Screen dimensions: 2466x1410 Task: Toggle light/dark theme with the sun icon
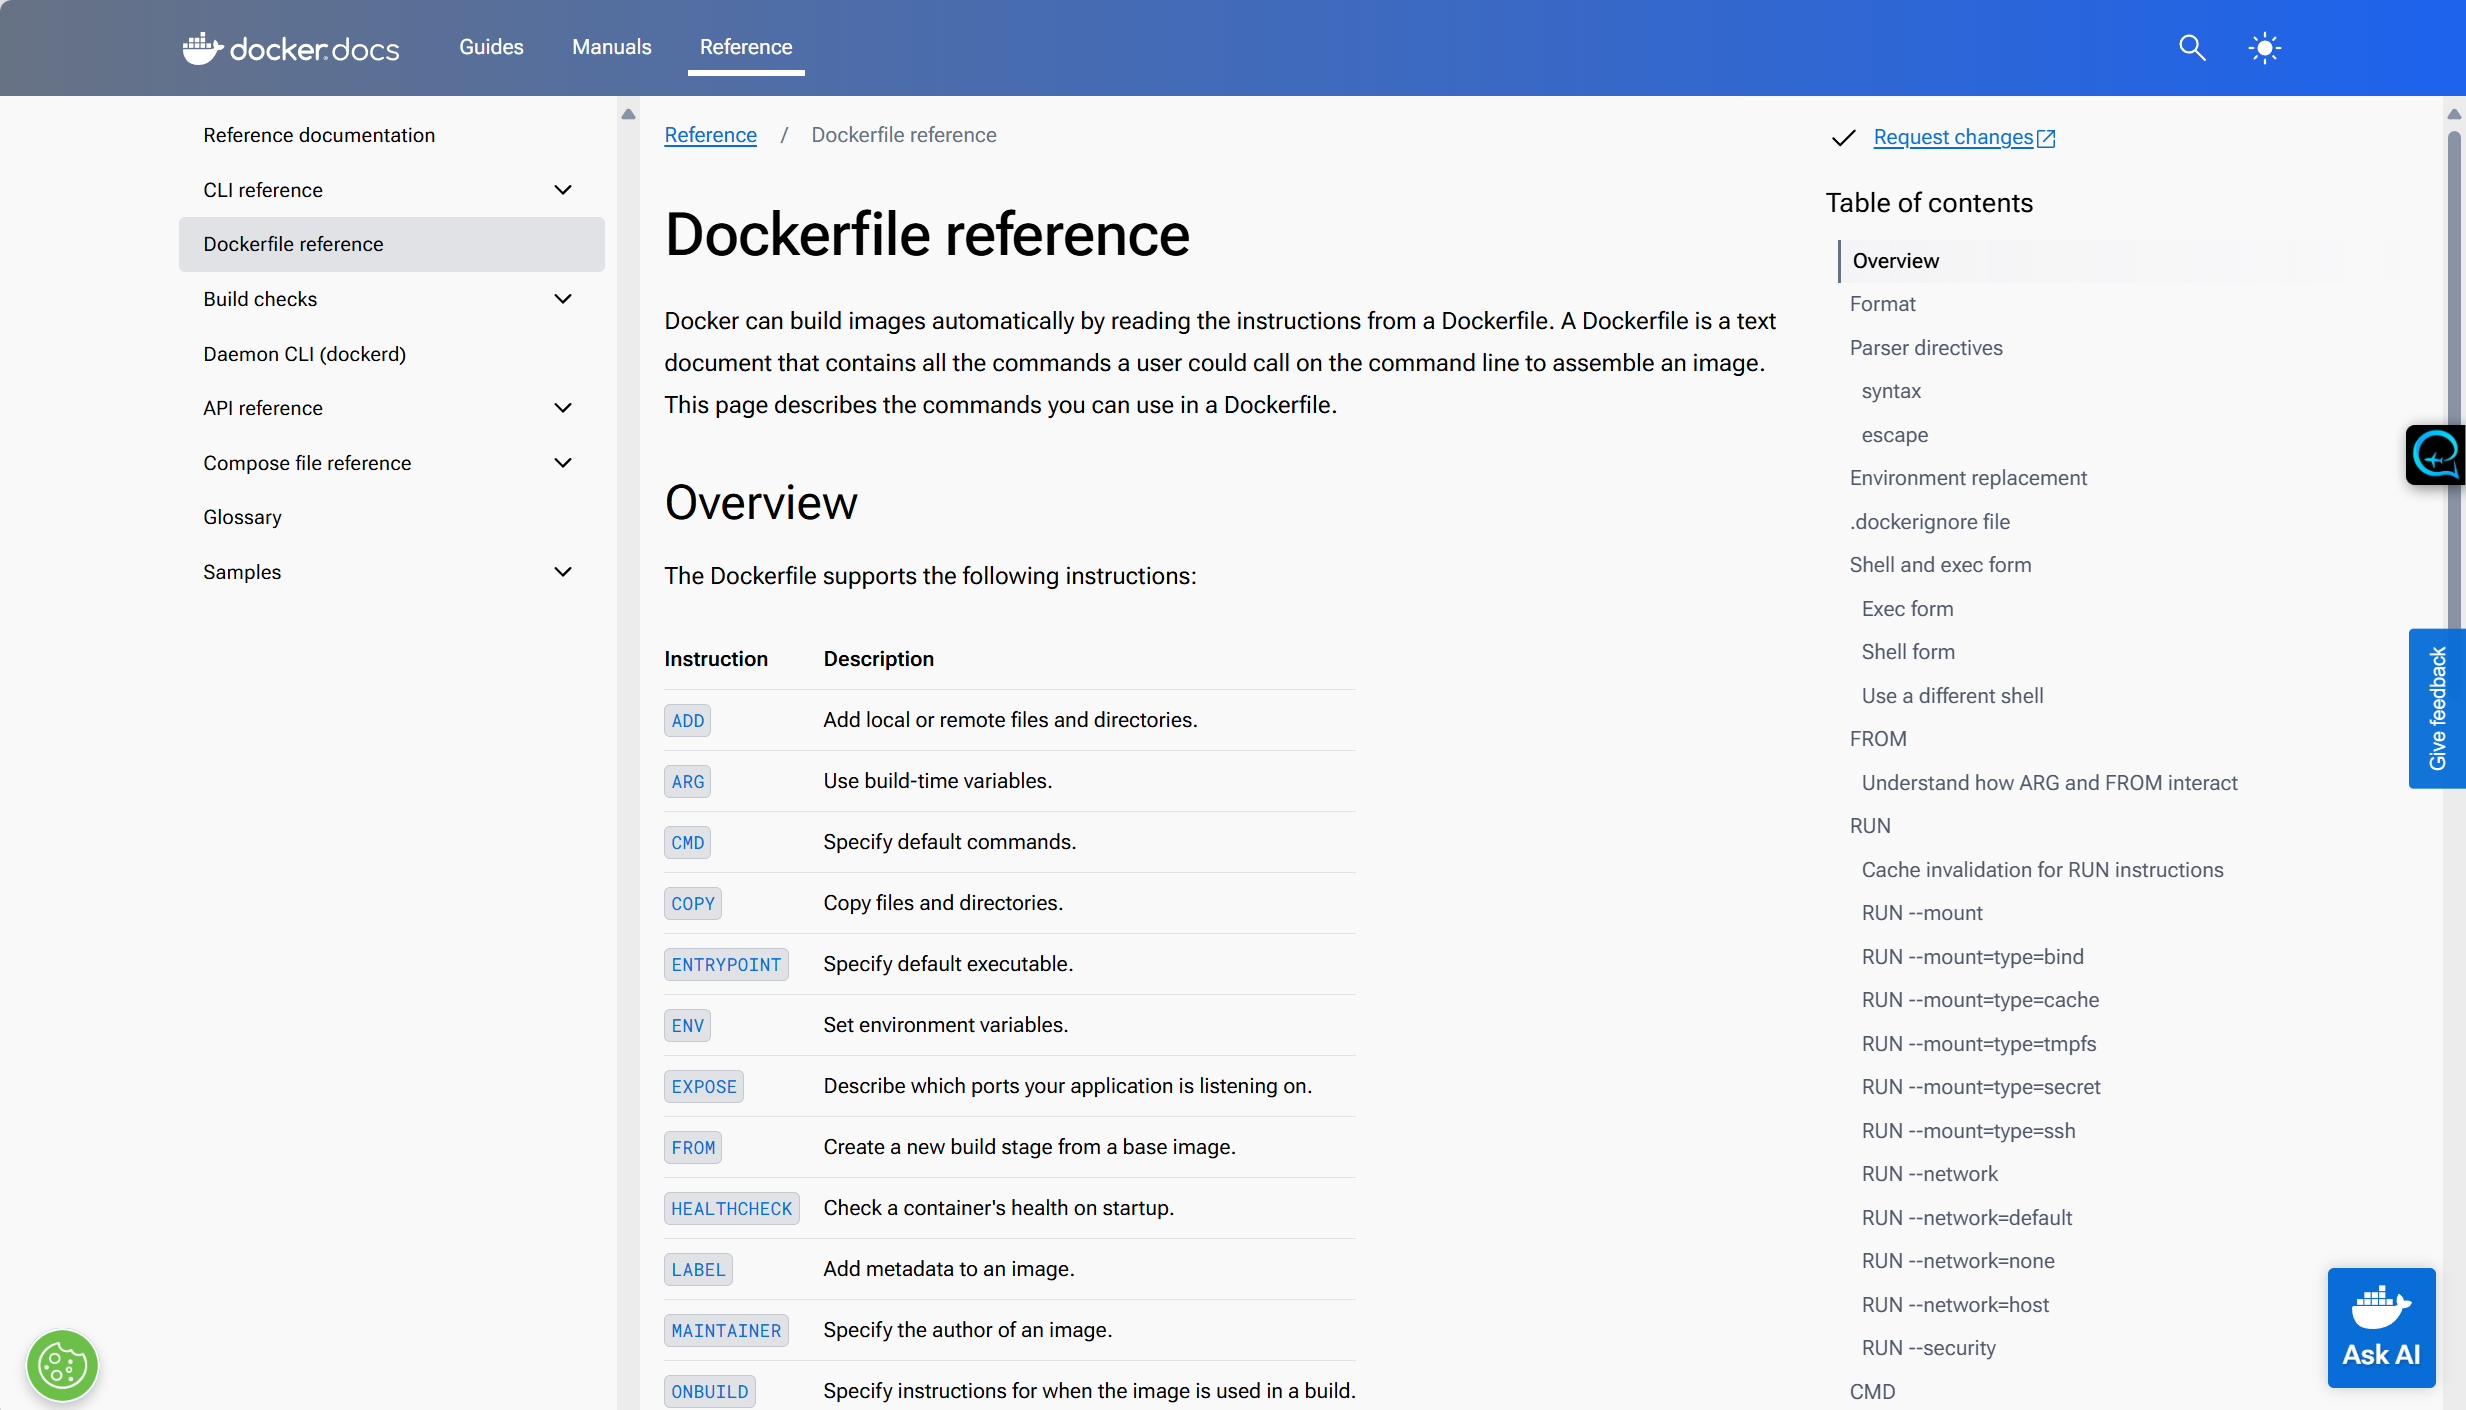coord(2264,47)
